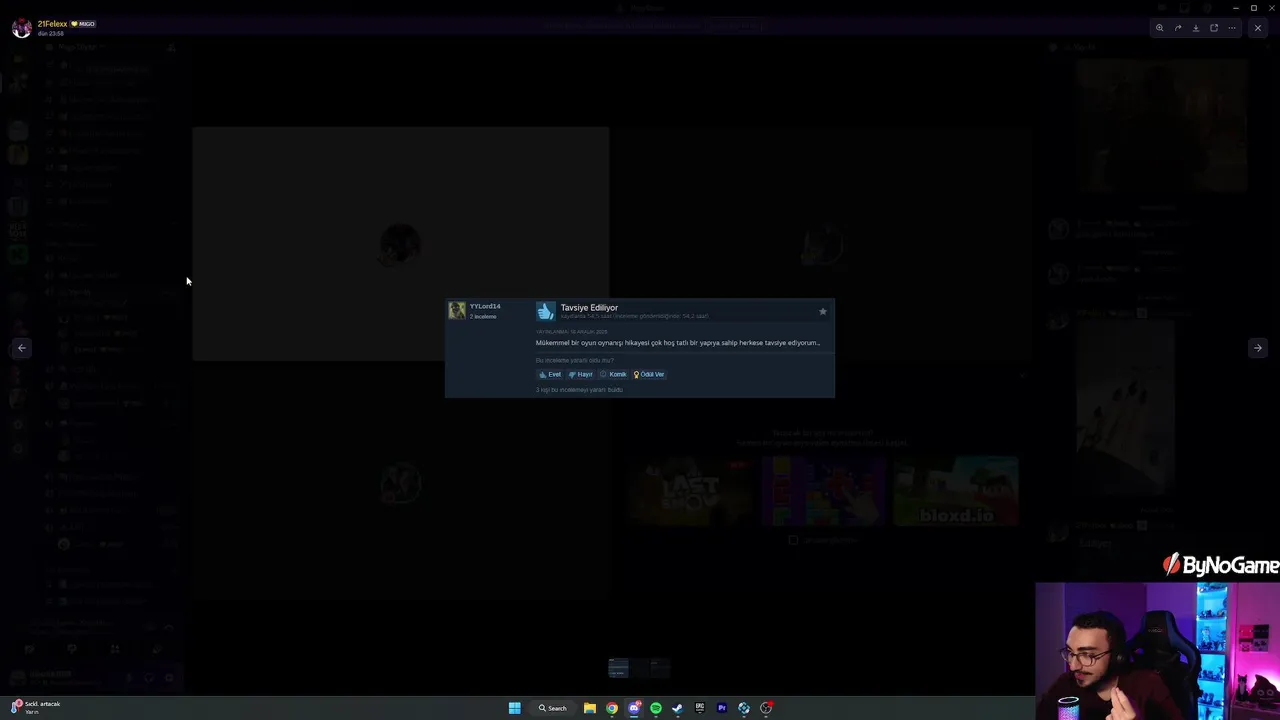Open Spotify from the taskbar
The image size is (1280, 720).
coord(656,708)
